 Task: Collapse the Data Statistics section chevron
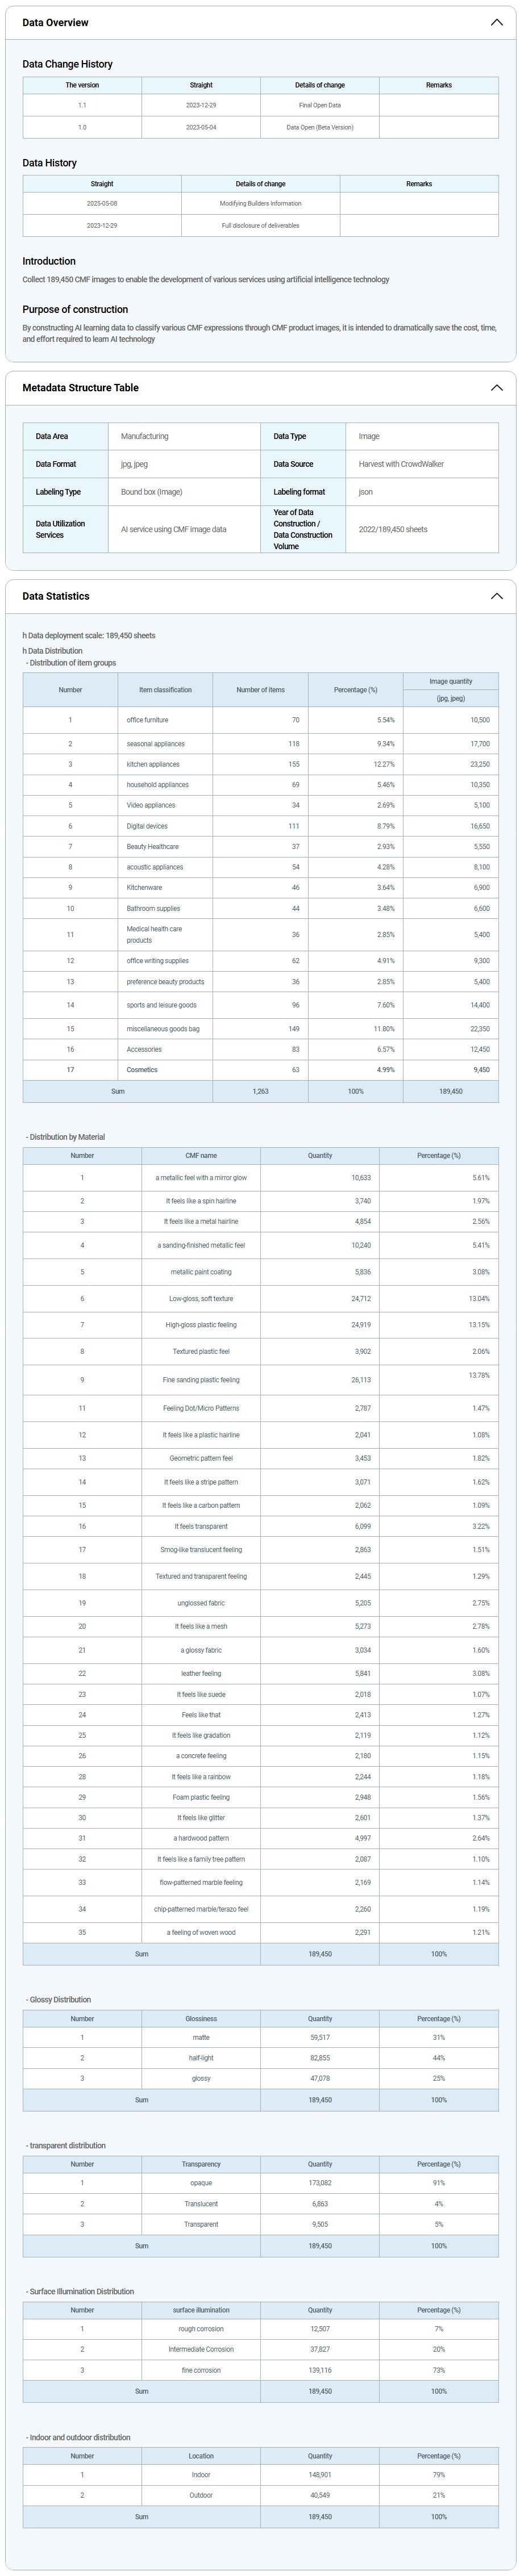[496, 596]
